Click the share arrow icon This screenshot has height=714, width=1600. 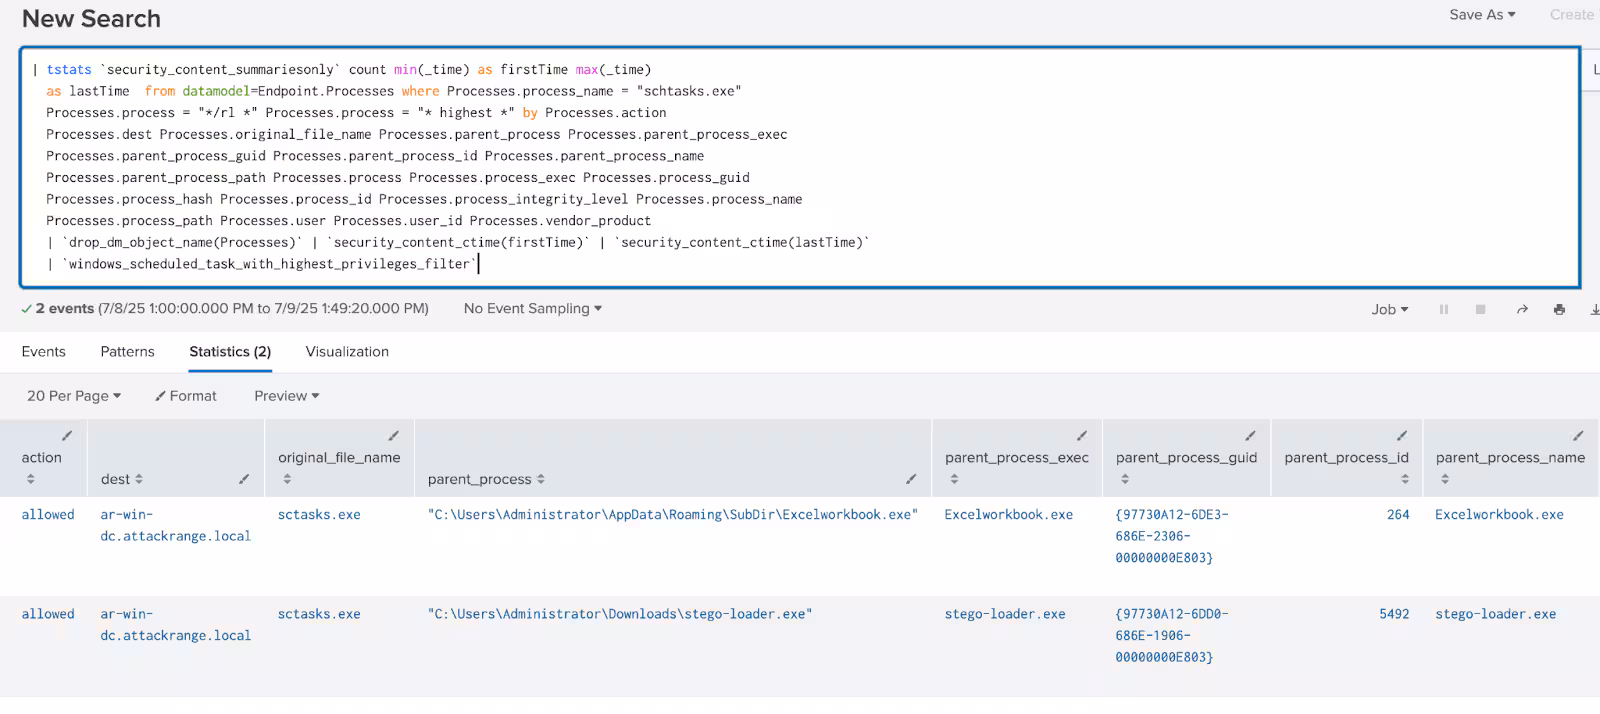1522,310
